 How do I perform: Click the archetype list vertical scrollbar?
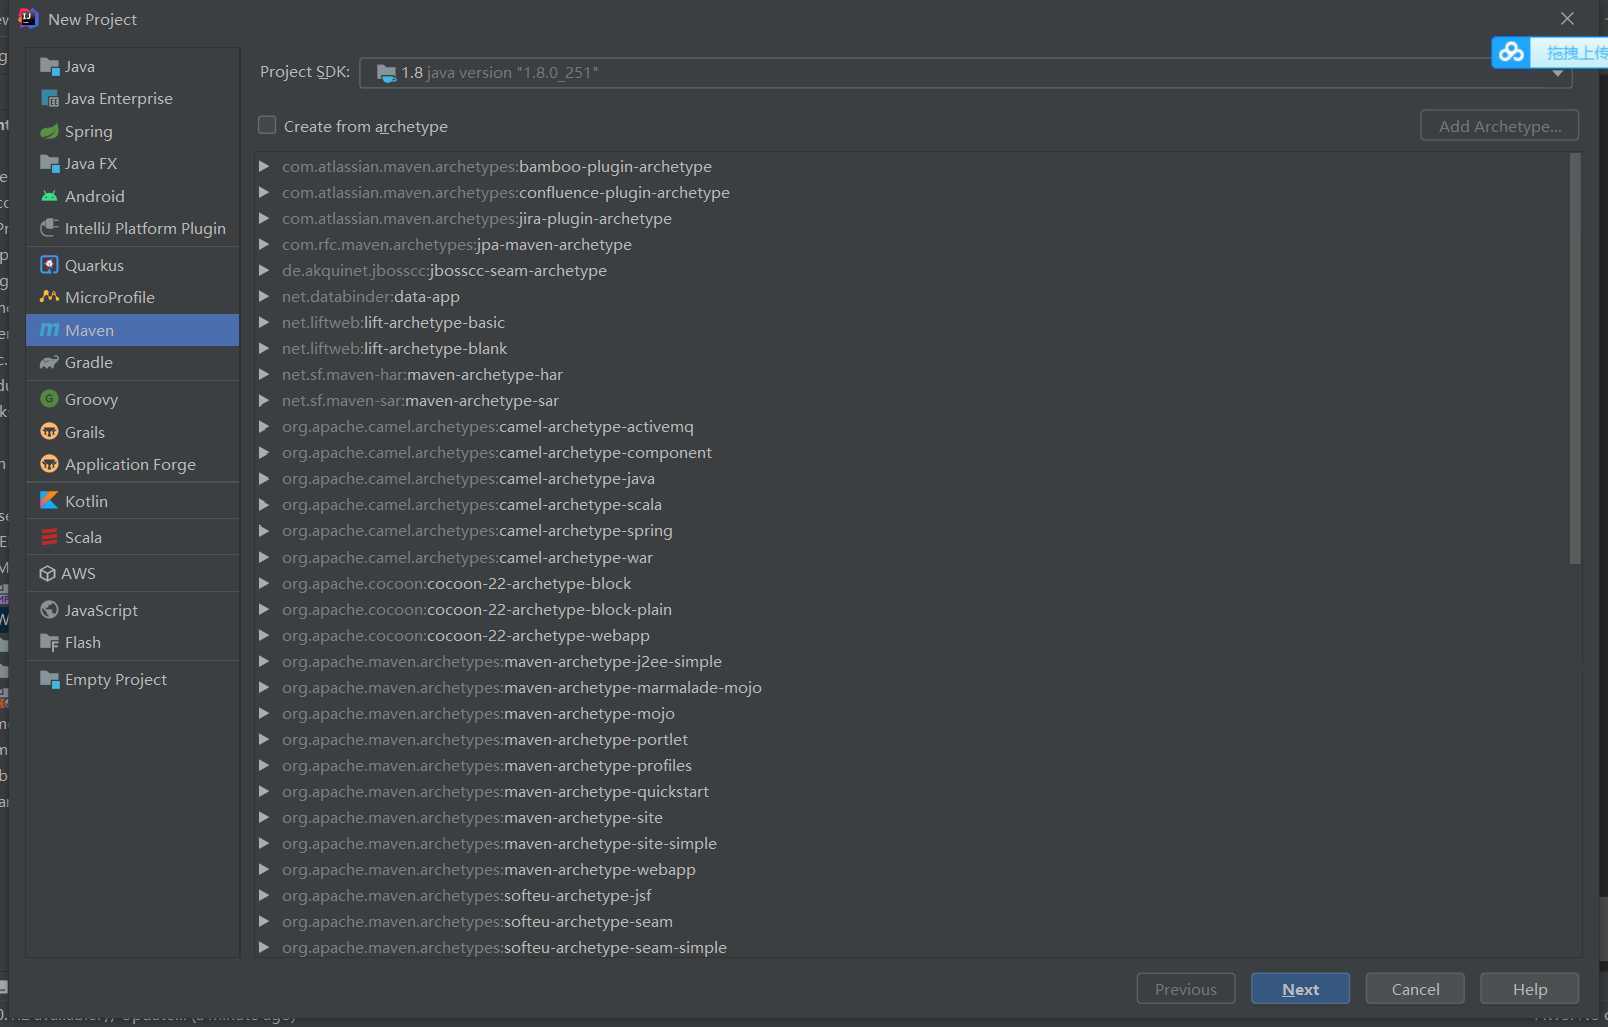[1575, 358]
